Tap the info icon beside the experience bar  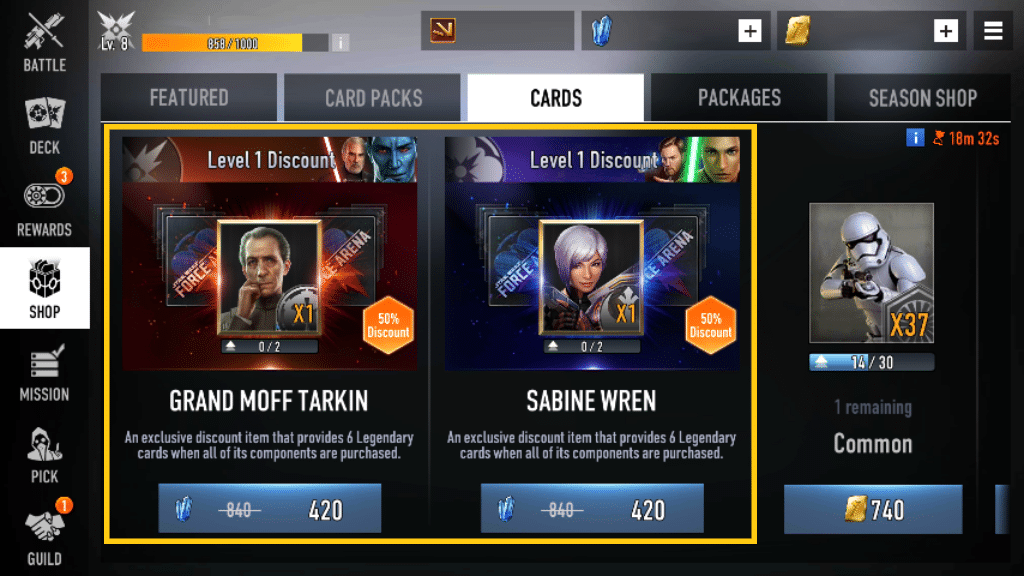[x=340, y=43]
